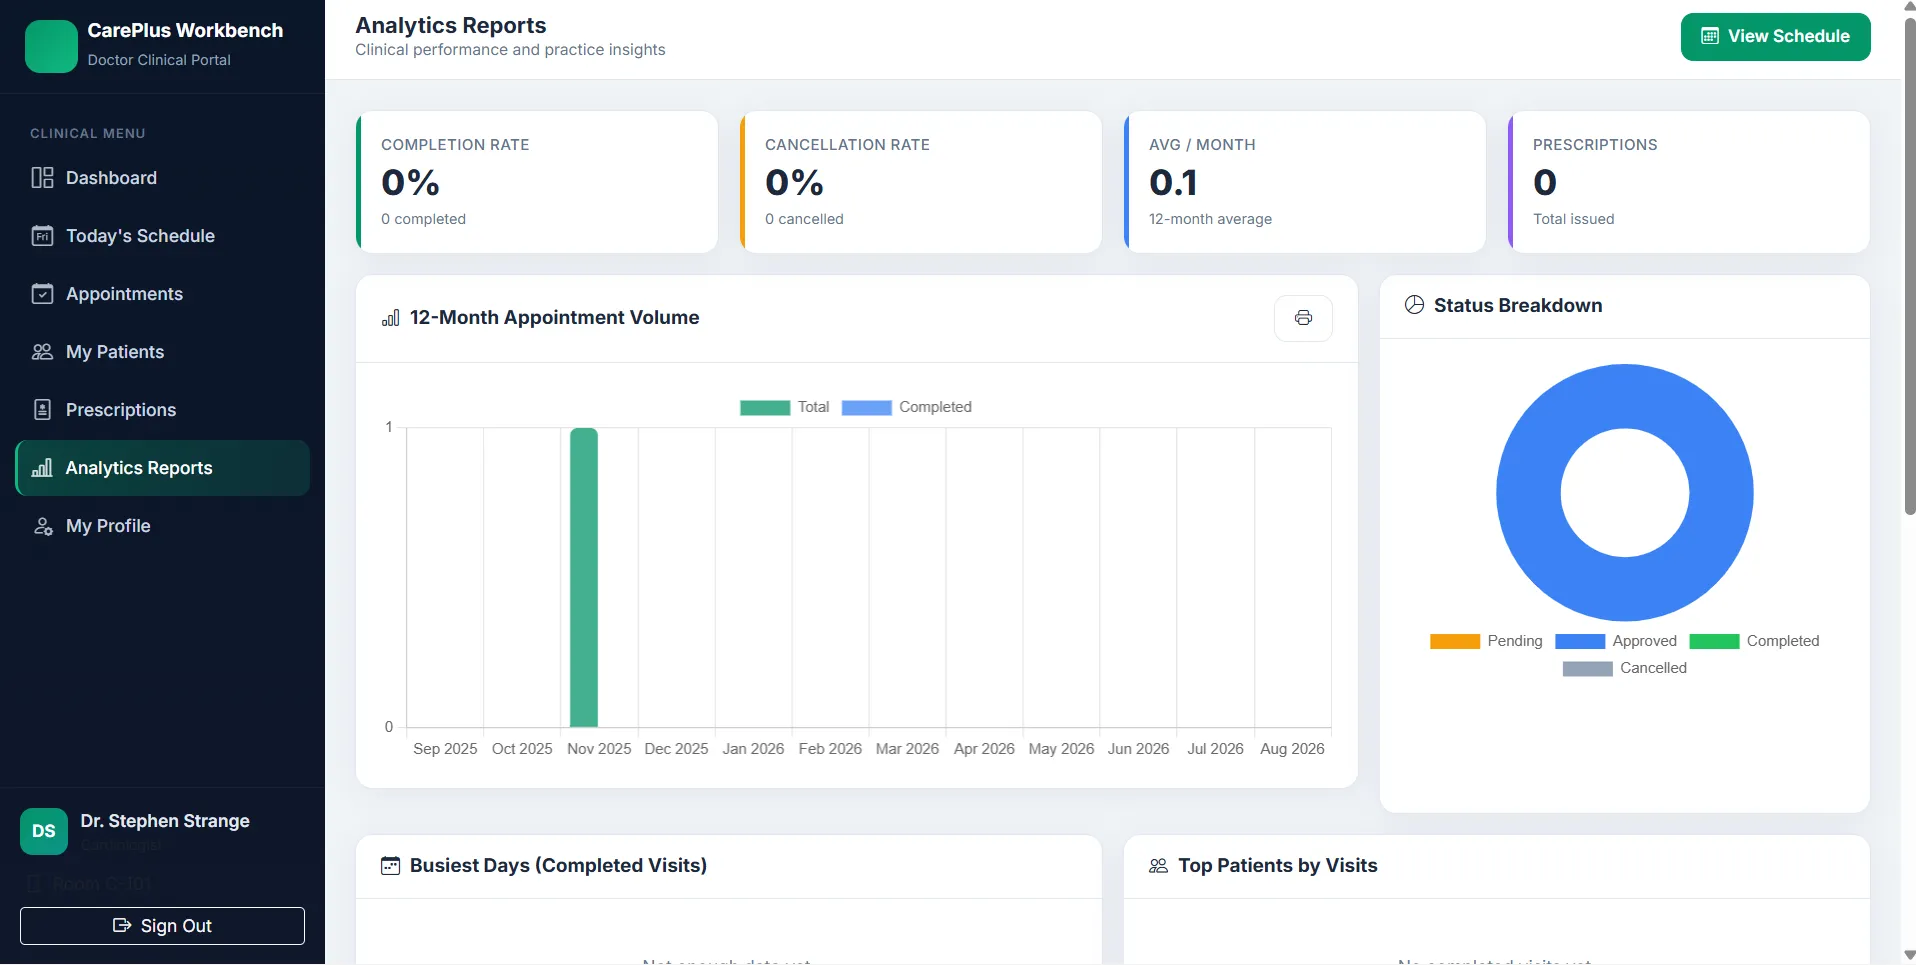Screen dimensions: 1916x965
Task: Click the Sign Out button
Action: (x=162, y=926)
